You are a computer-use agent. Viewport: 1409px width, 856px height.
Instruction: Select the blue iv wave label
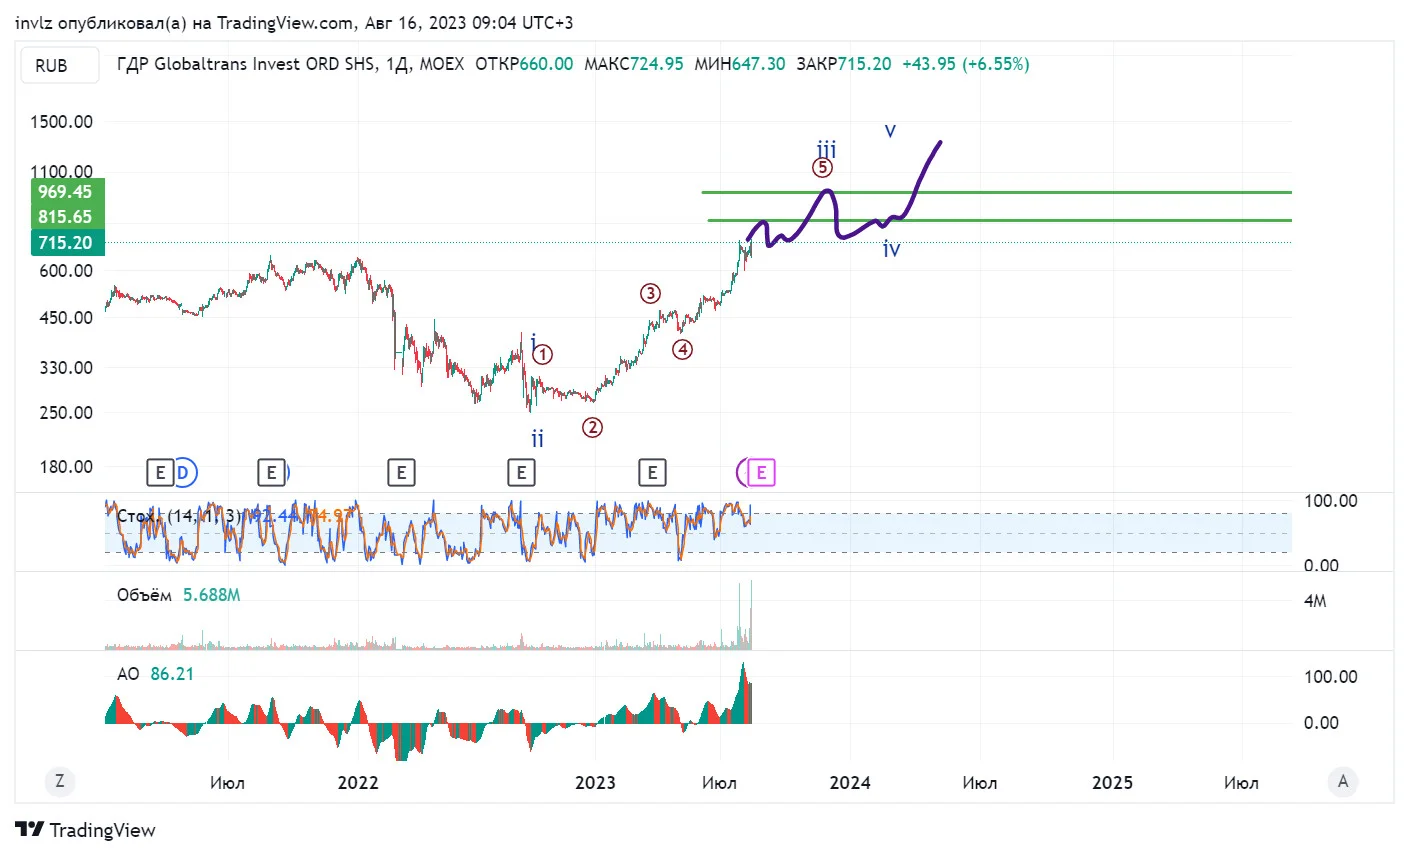(891, 249)
